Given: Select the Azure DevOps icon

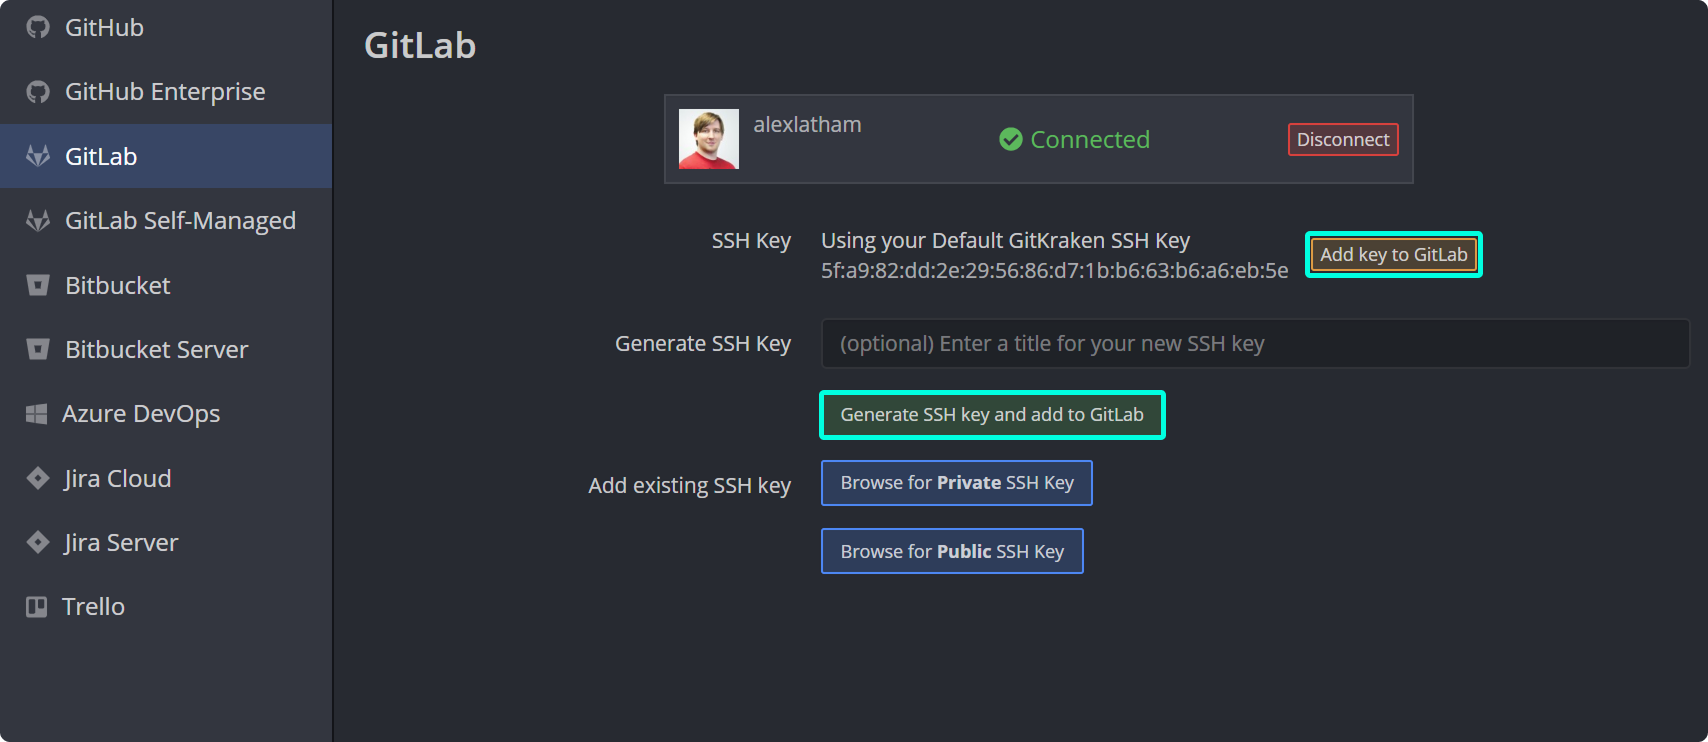Looking at the screenshot, I should (37, 413).
